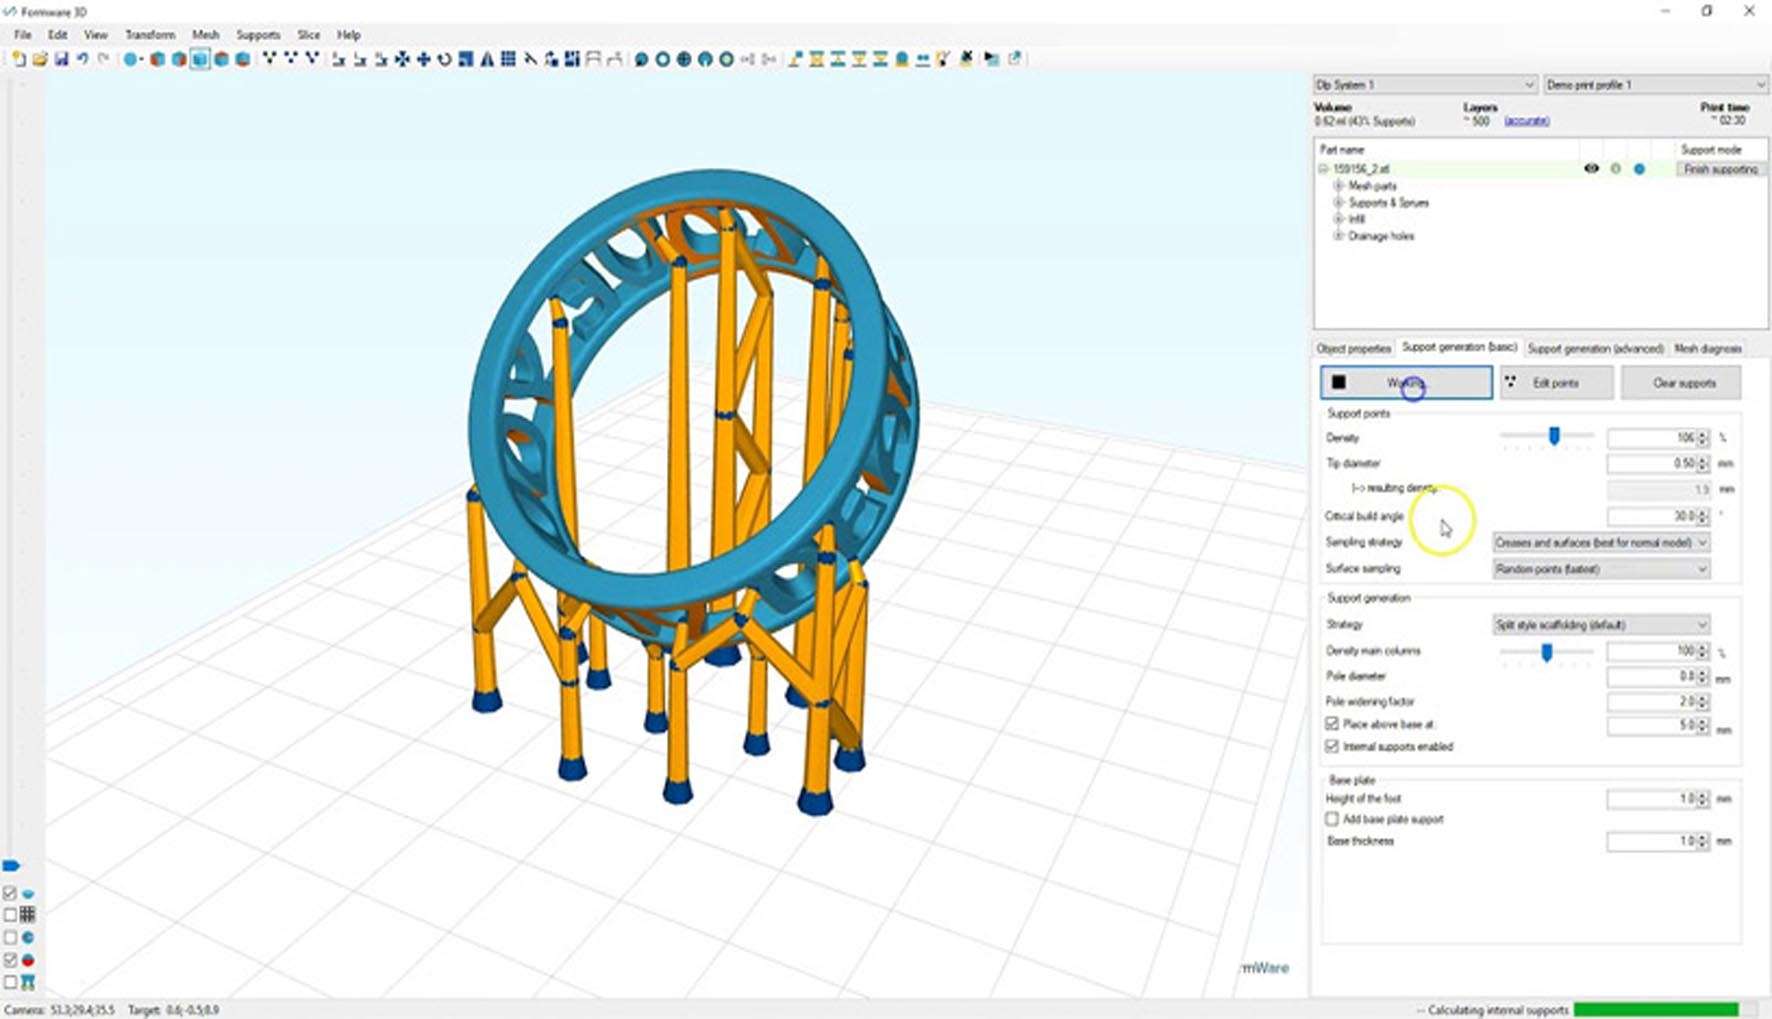Open the Sampling strategy dropdown
Screen dimensions: 1772x1019
point(1600,542)
